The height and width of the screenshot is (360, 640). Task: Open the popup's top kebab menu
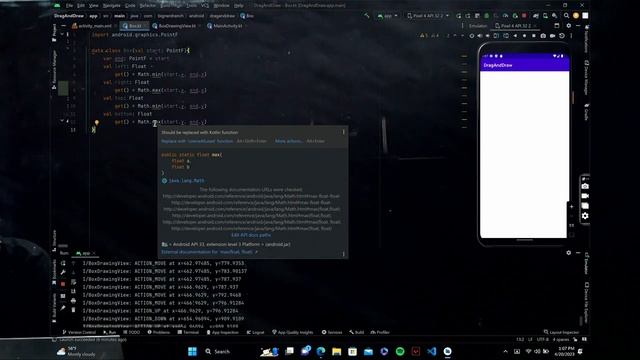[343, 132]
